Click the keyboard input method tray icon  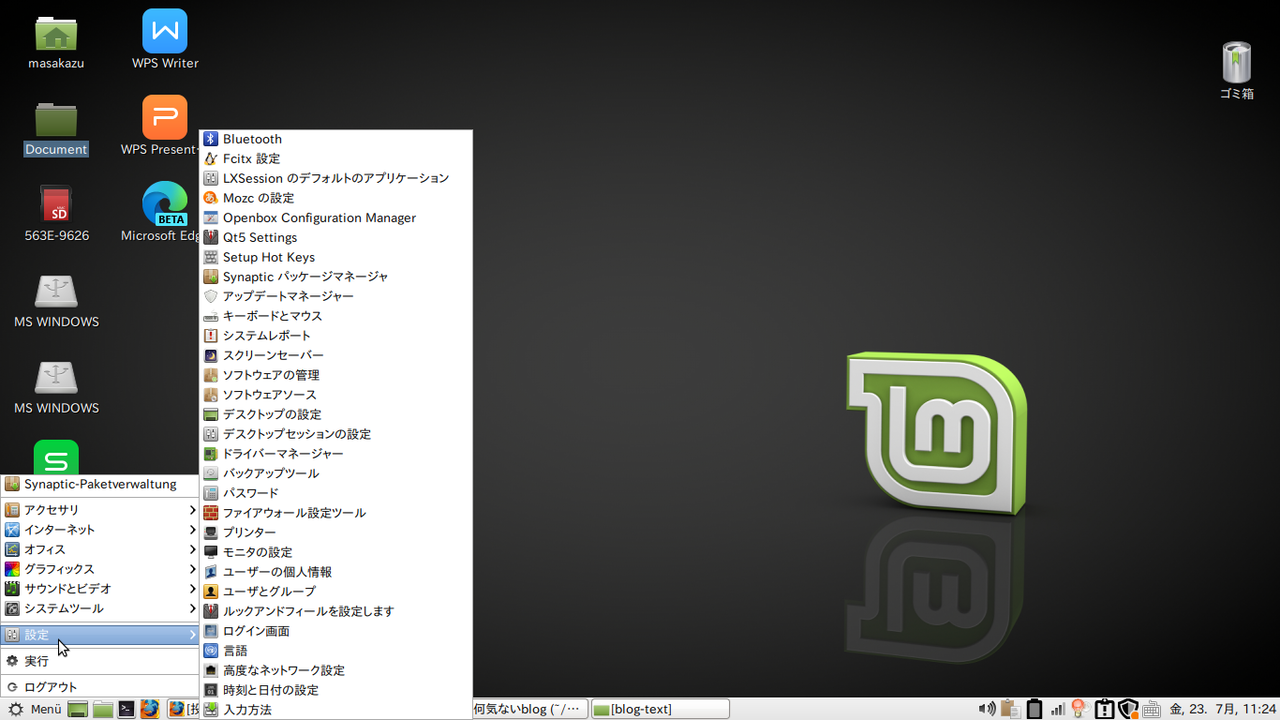[x=1151, y=709]
